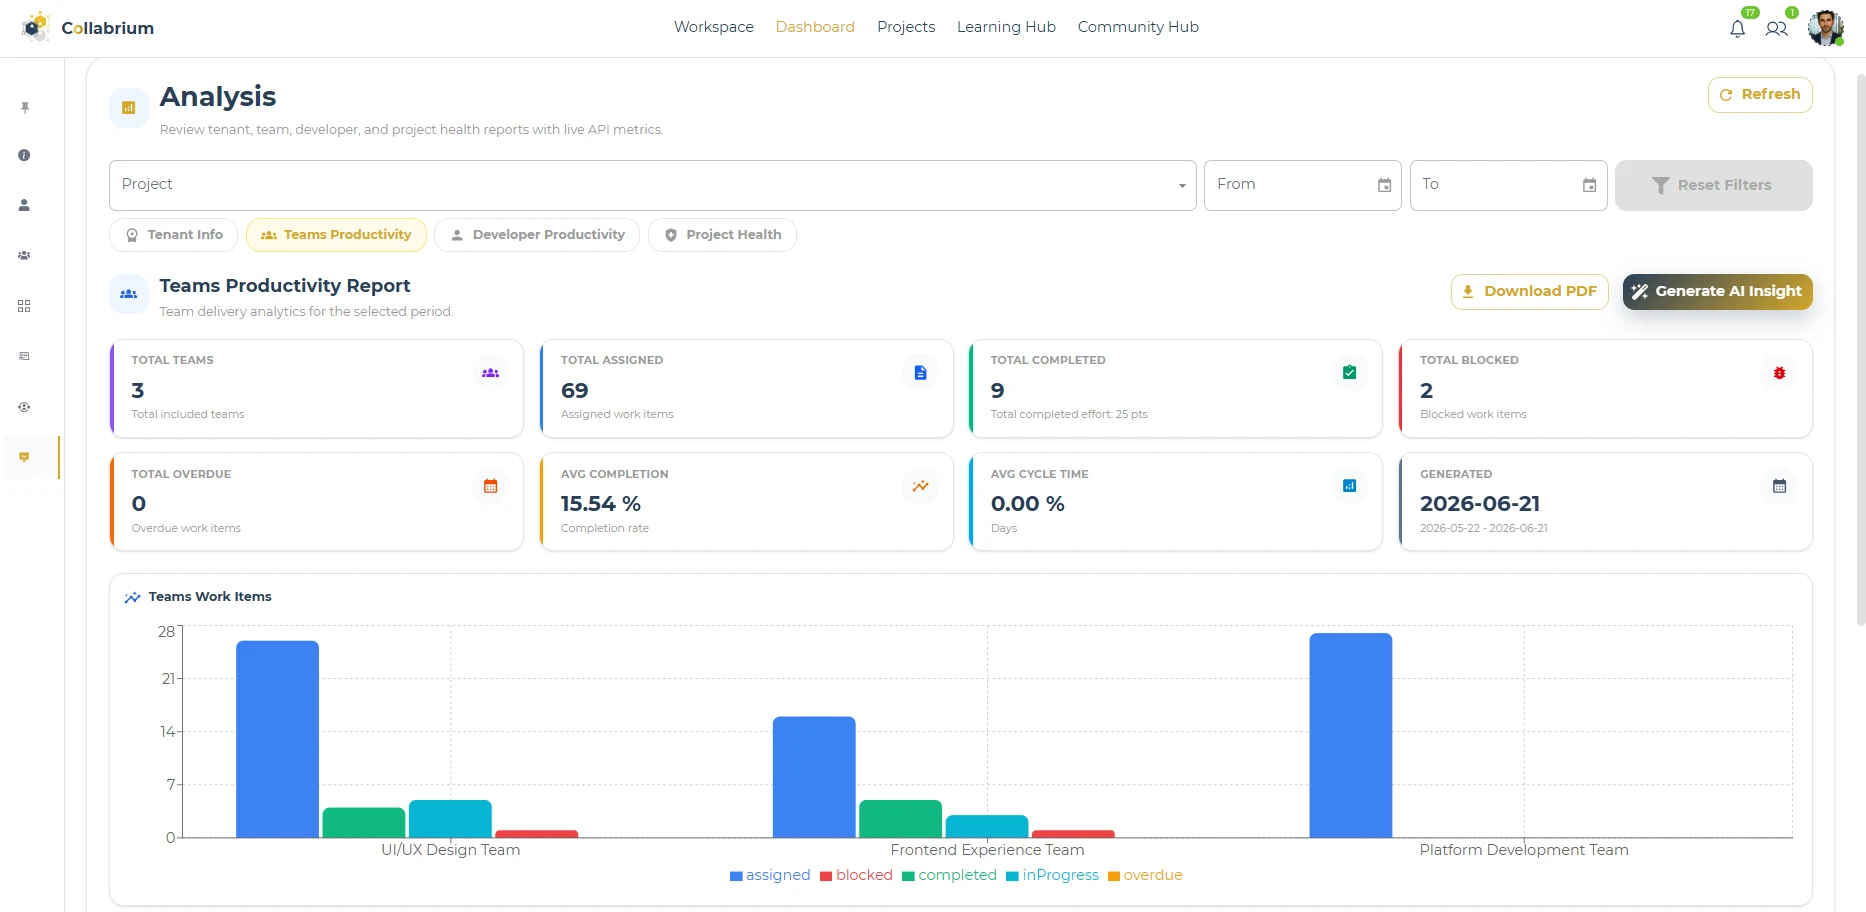Click the Avg Completion trend icon
This screenshot has height=912, width=1866.
[920, 486]
